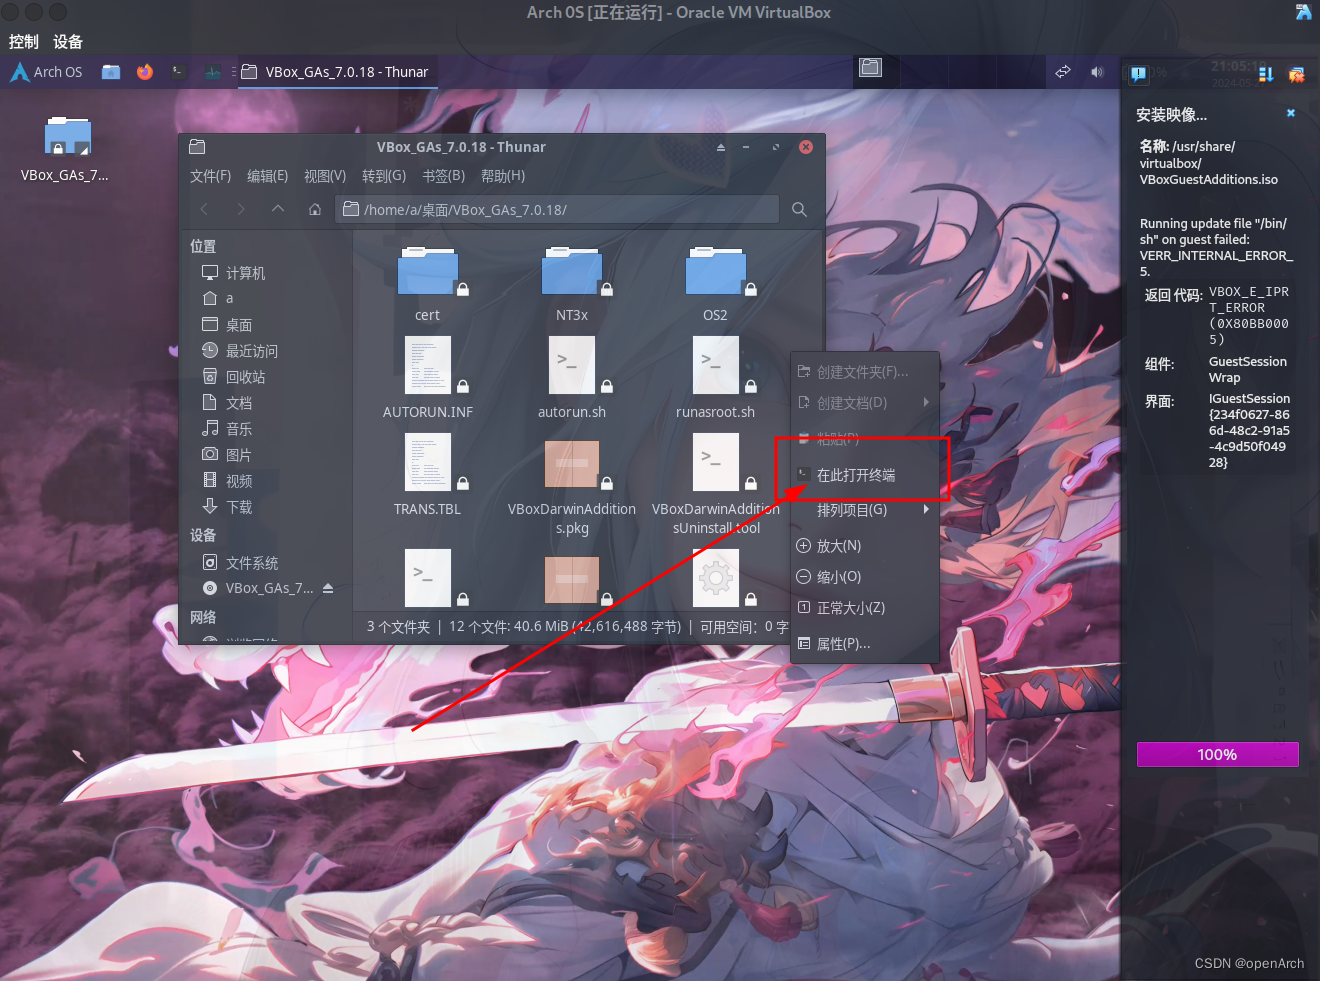Select VBox_GAs_7... device in sidebar
1320x981 pixels.
[x=258, y=588]
